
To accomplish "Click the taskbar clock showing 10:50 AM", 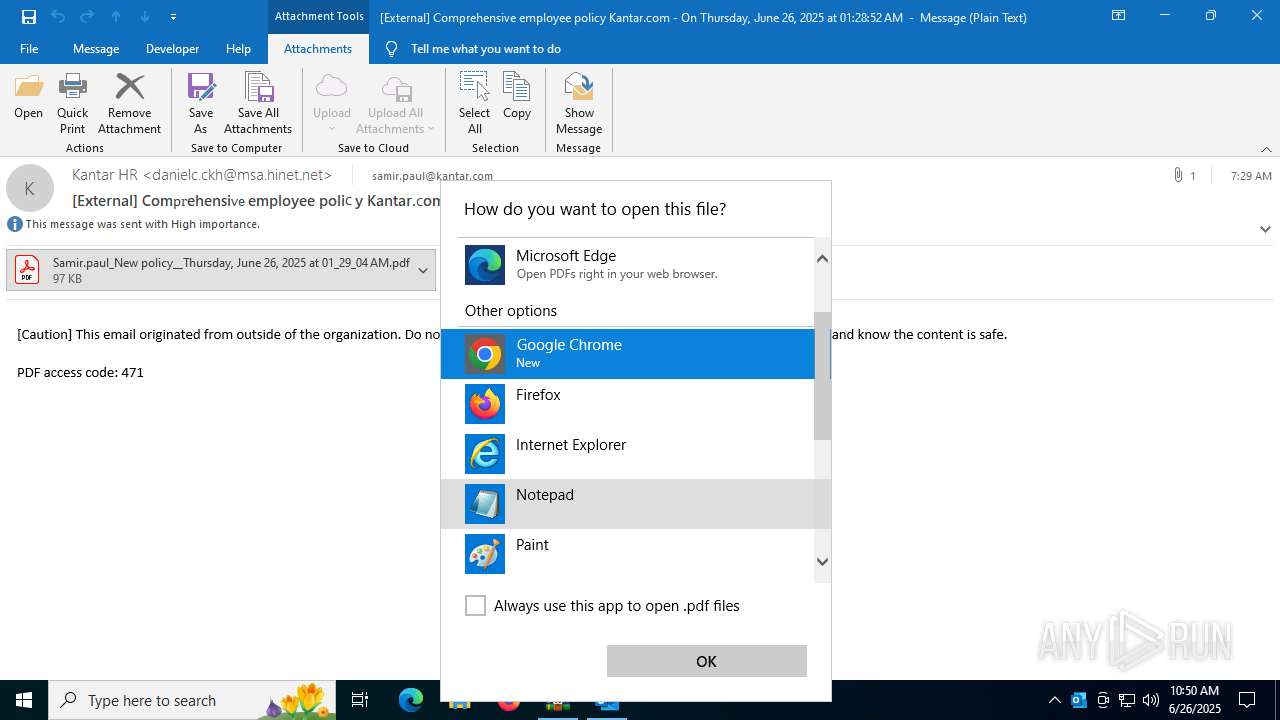I will pos(1194,700).
